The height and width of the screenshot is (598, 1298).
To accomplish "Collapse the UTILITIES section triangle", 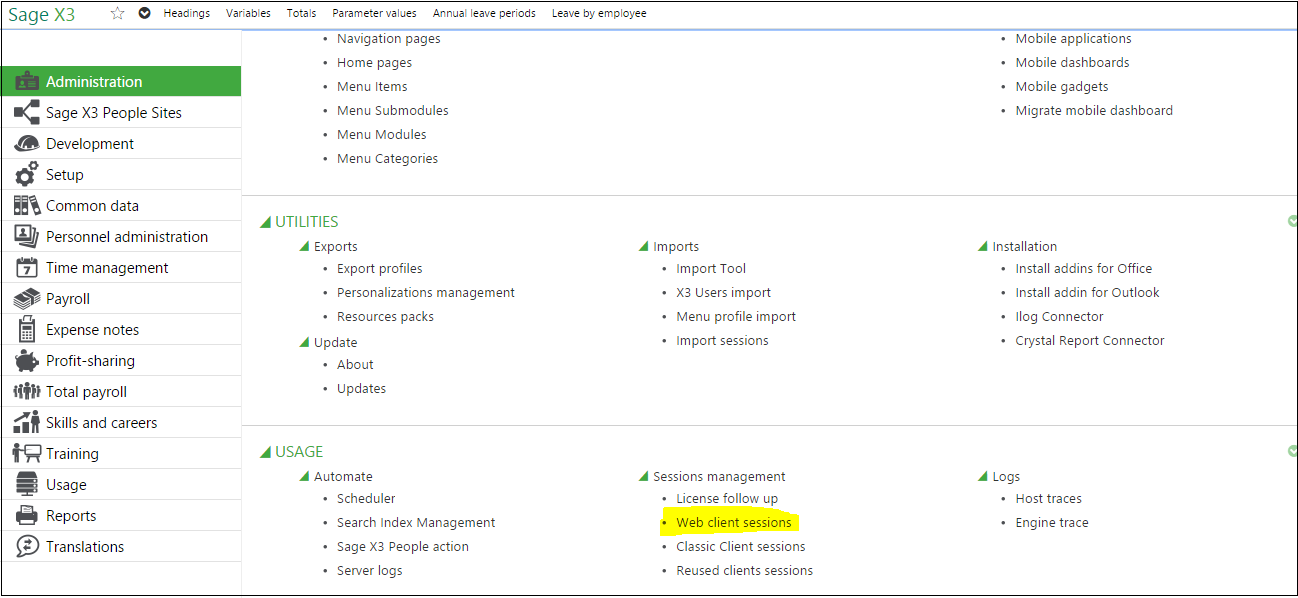I will coord(265,222).
